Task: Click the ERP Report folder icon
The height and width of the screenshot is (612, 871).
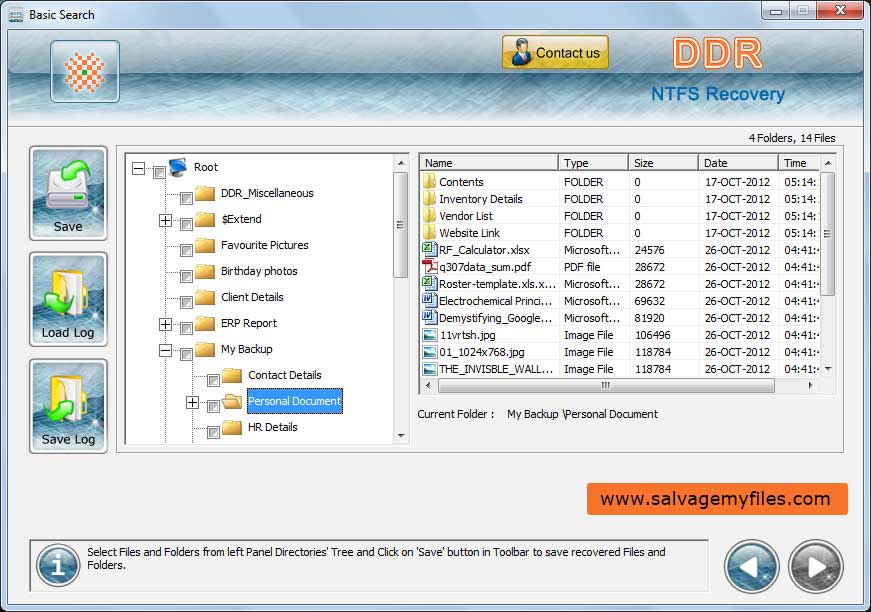Action: coord(205,323)
